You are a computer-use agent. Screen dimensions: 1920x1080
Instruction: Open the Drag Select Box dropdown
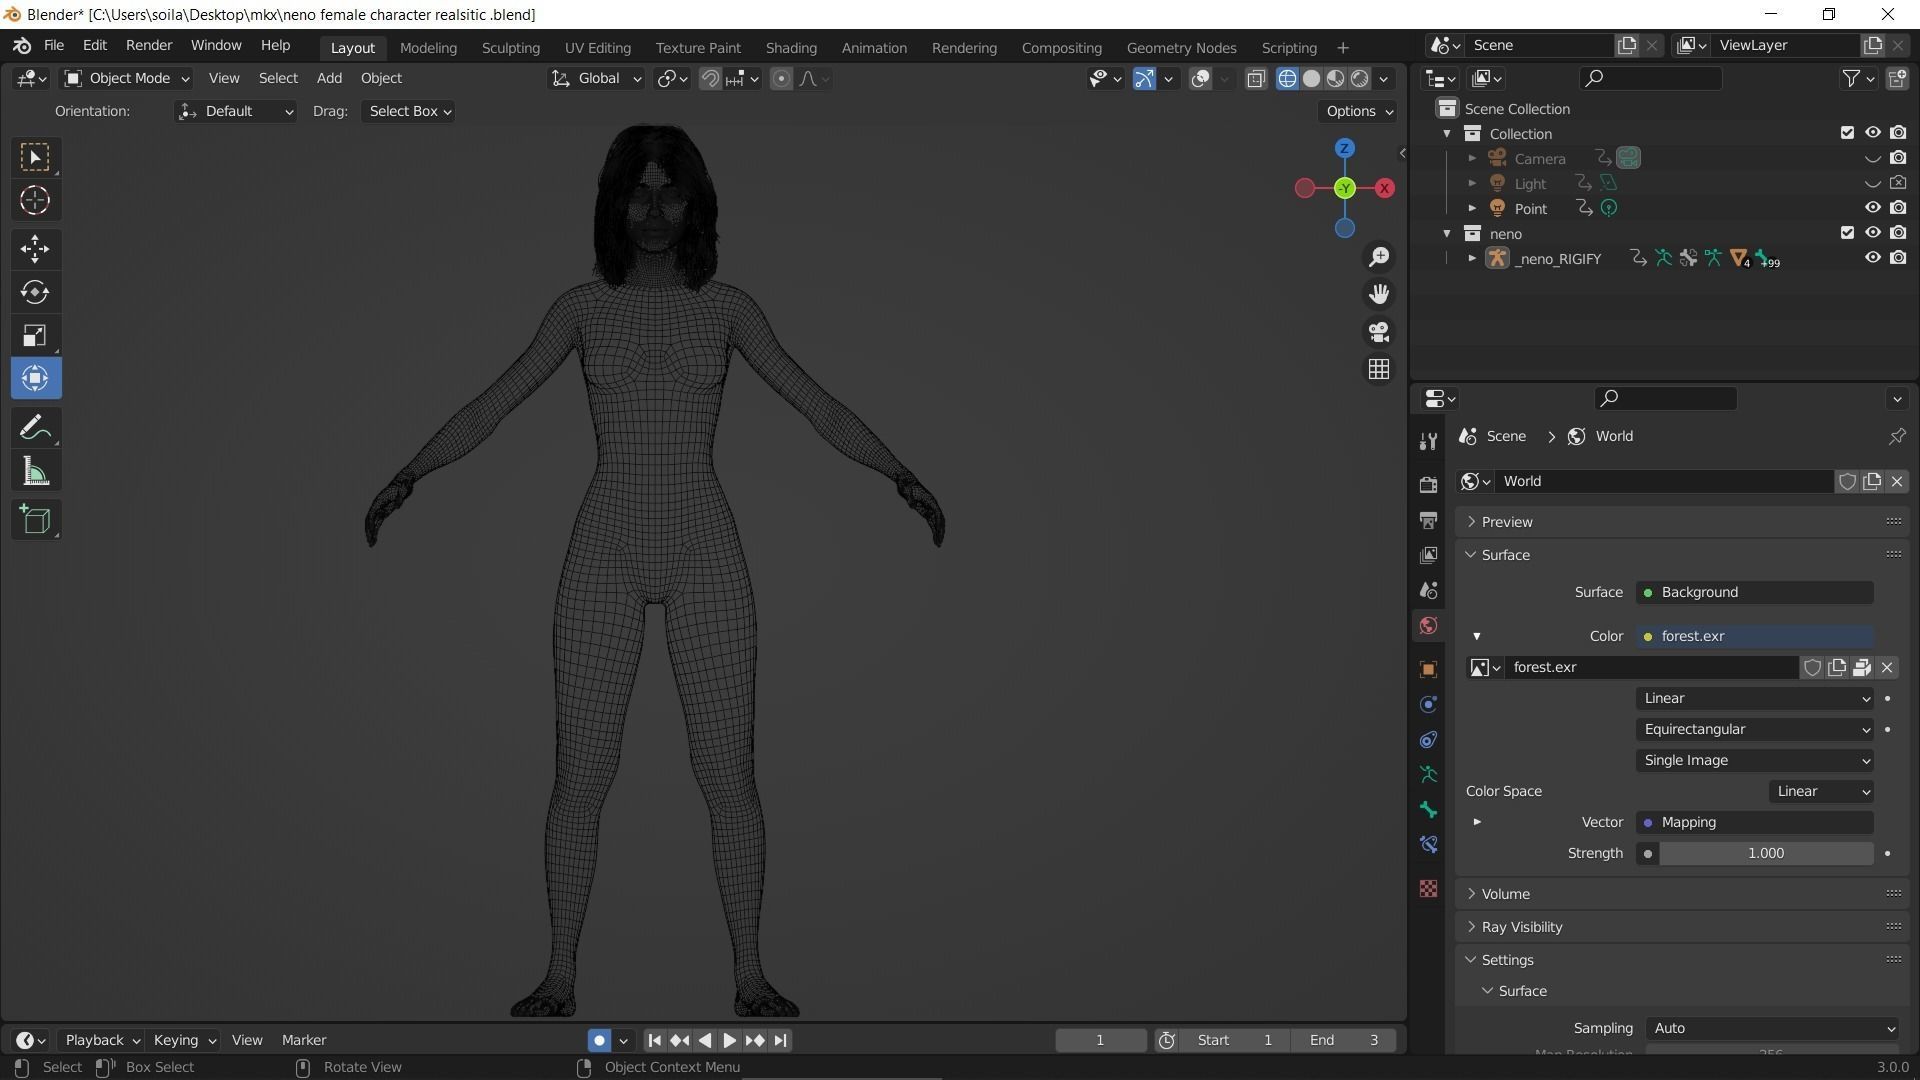pyautogui.click(x=408, y=111)
